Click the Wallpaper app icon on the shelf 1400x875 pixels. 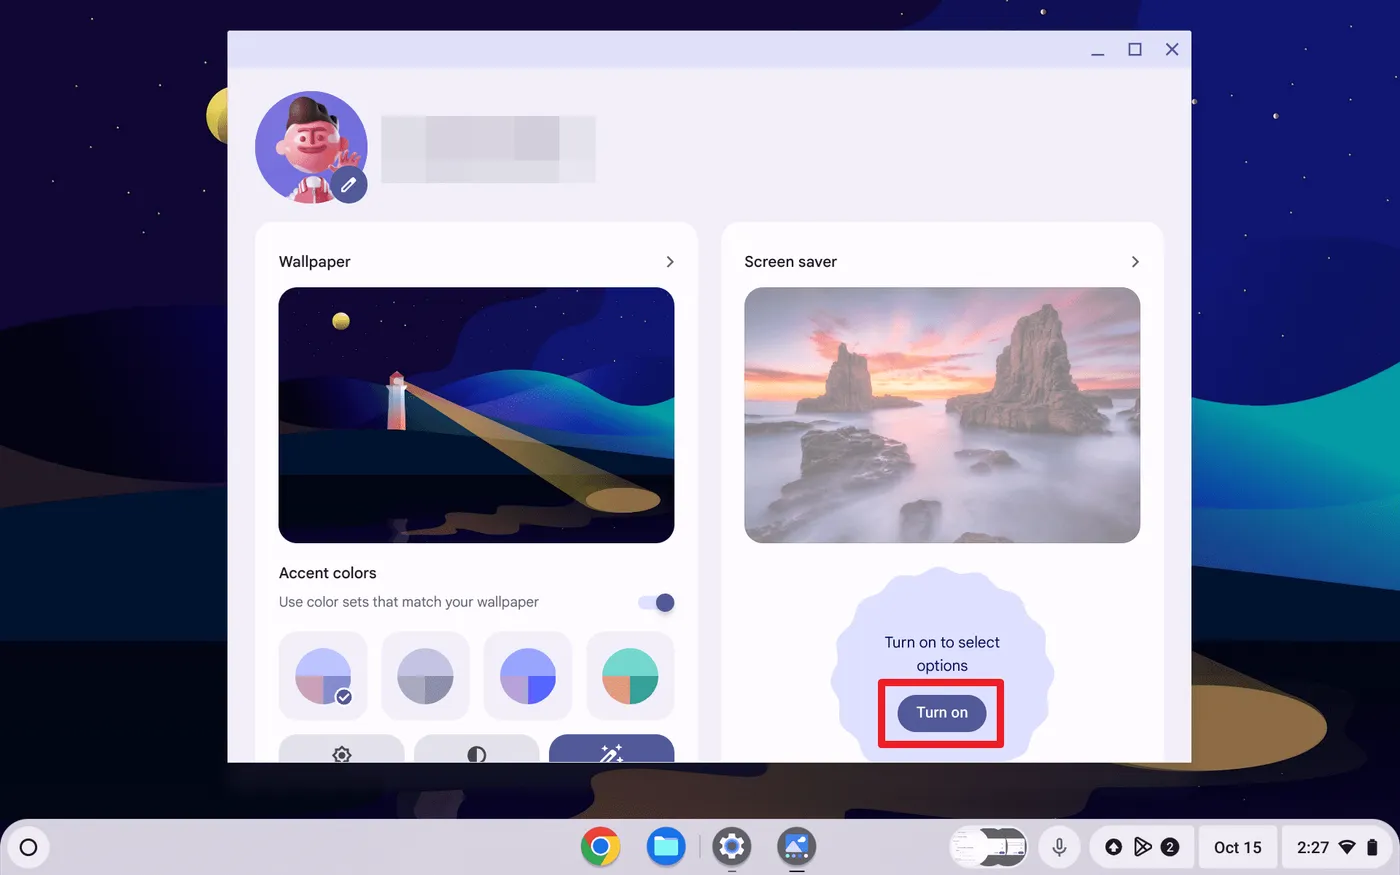coord(797,848)
